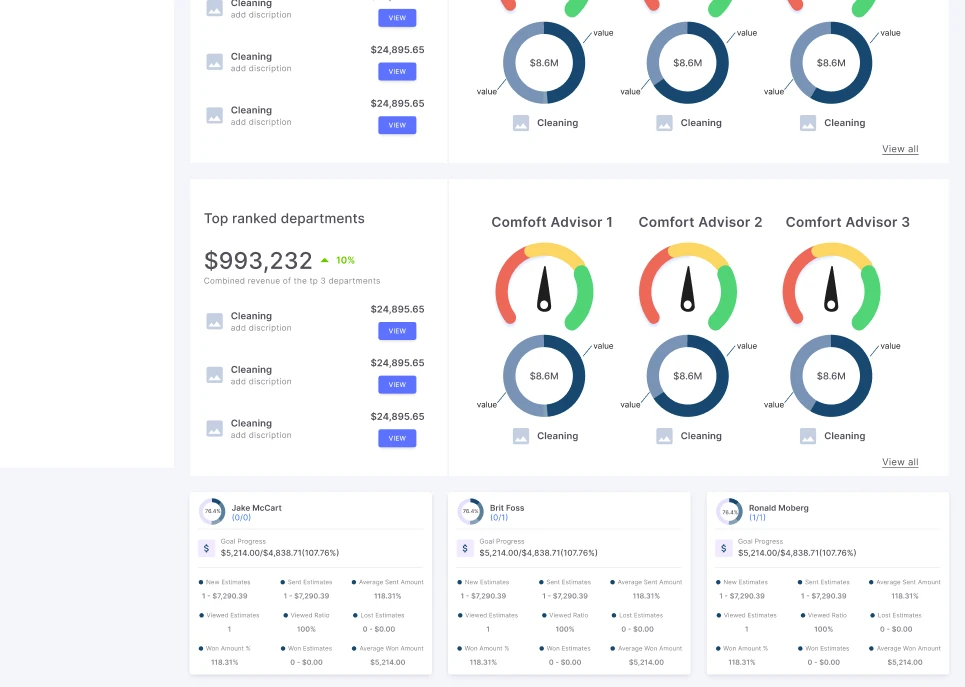Click image placeholder under Comfort Advisor 3 donut

coord(807,436)
